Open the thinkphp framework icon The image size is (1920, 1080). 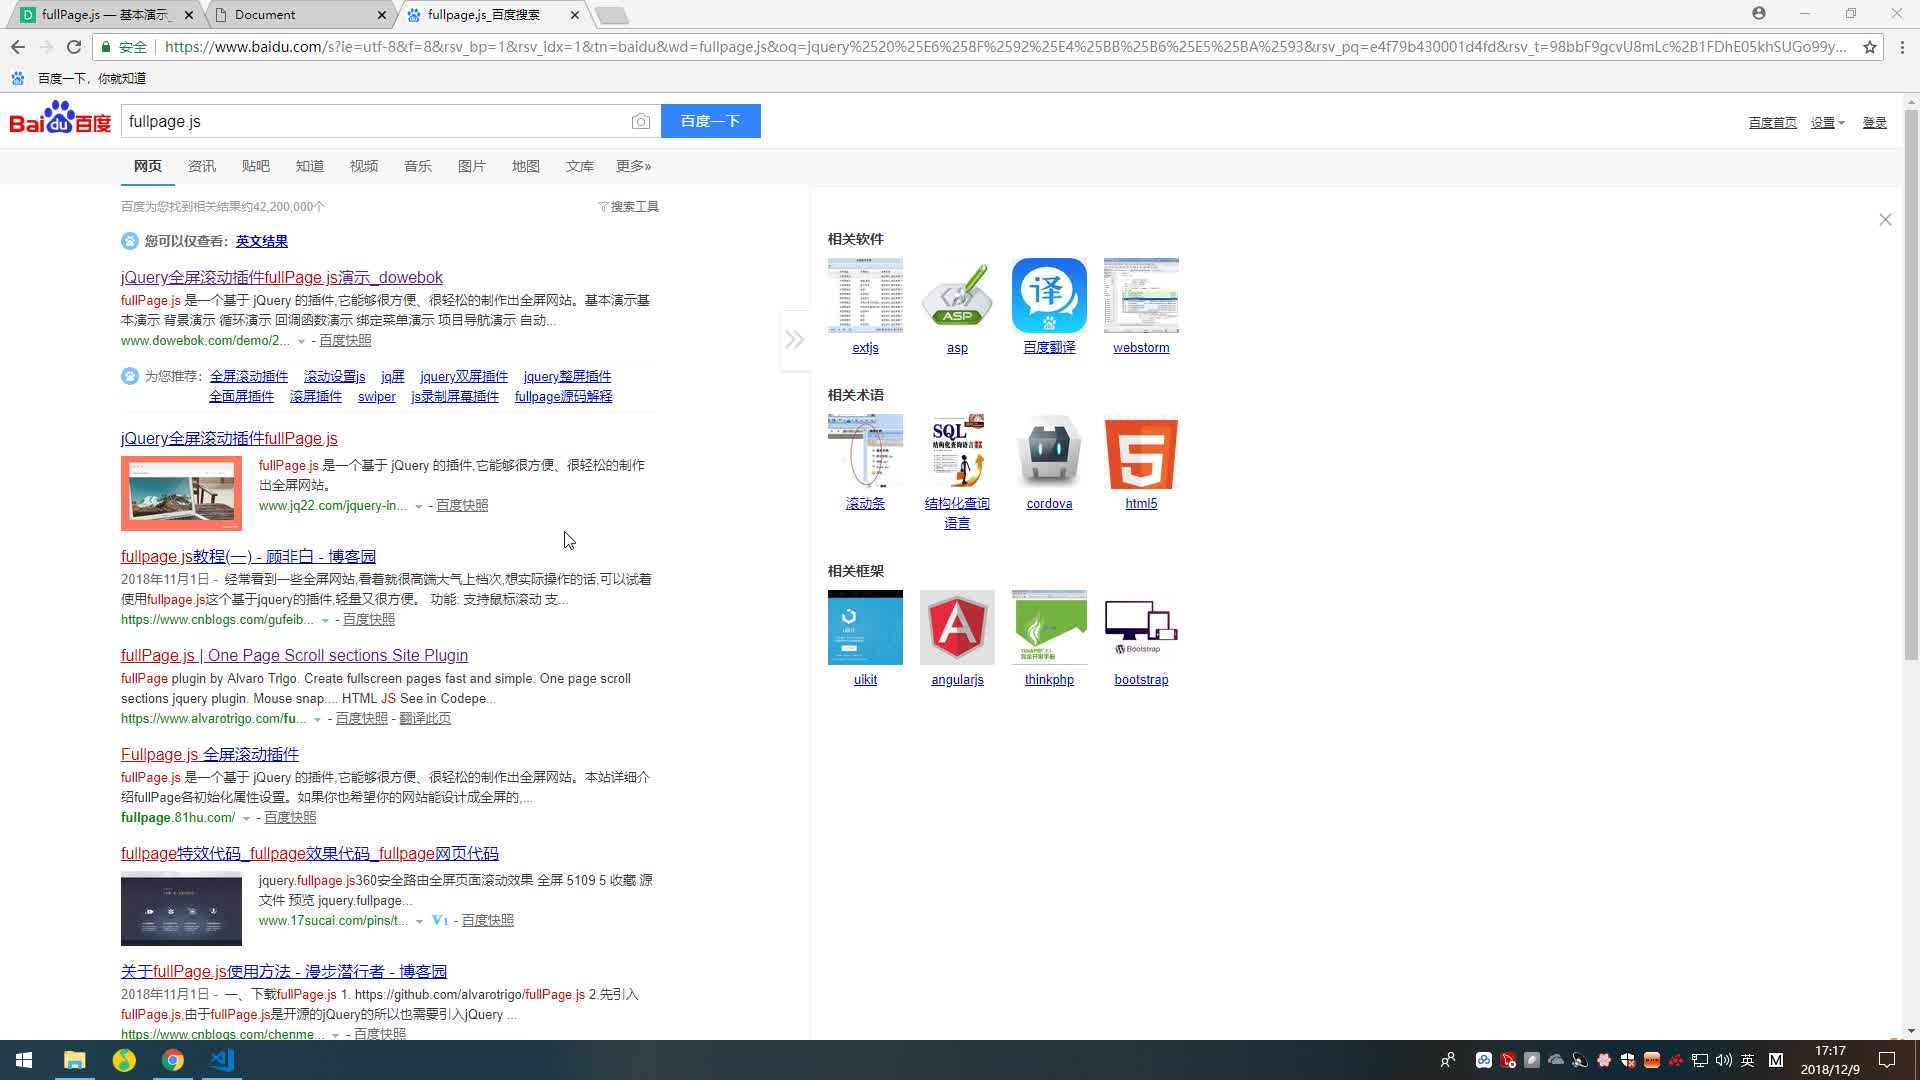[x=1049, y=627]
